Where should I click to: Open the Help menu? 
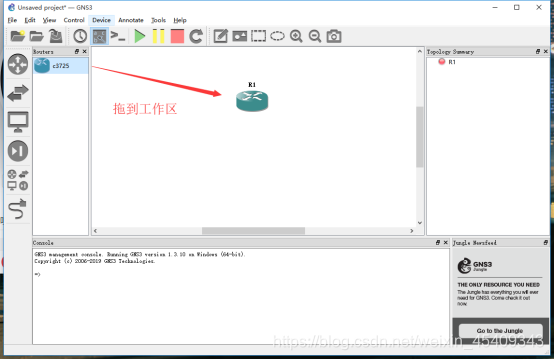pyautogui.click(x=180, y=20)
